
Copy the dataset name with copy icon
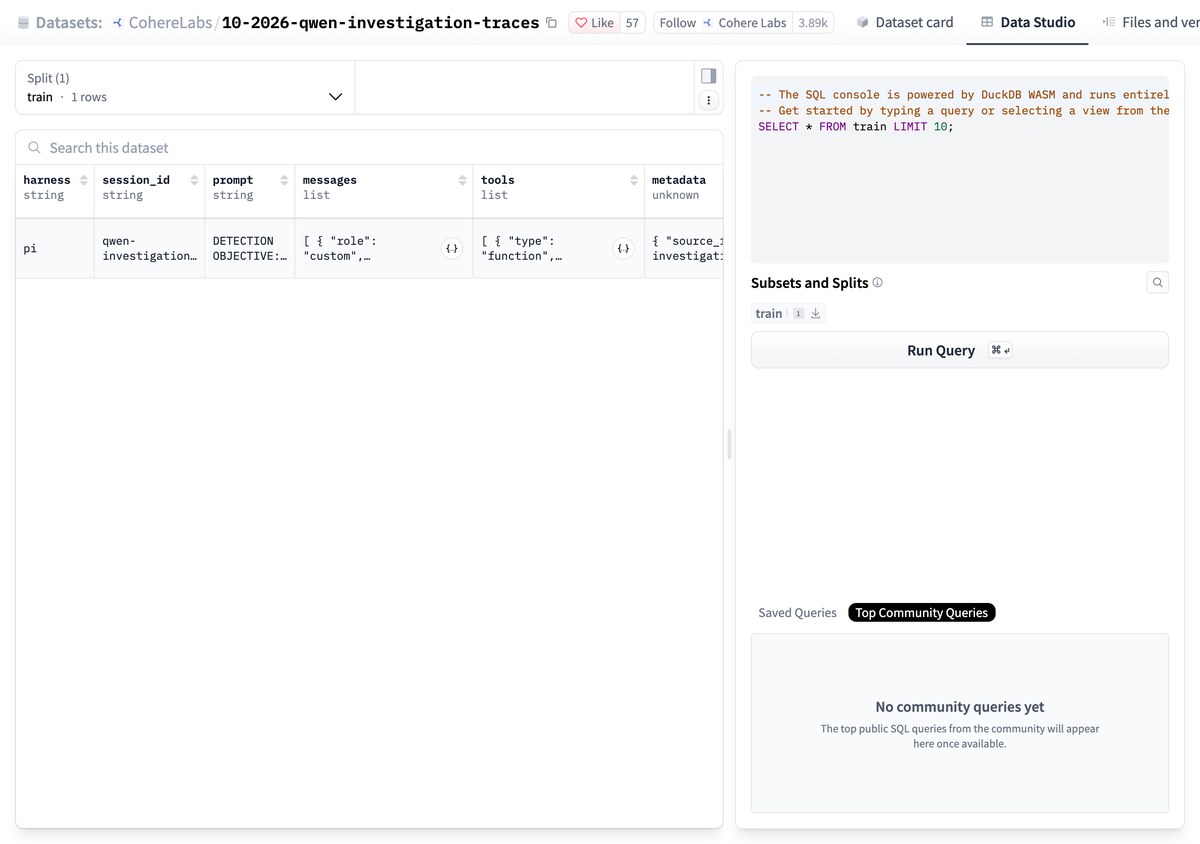(x=551, y=23)
